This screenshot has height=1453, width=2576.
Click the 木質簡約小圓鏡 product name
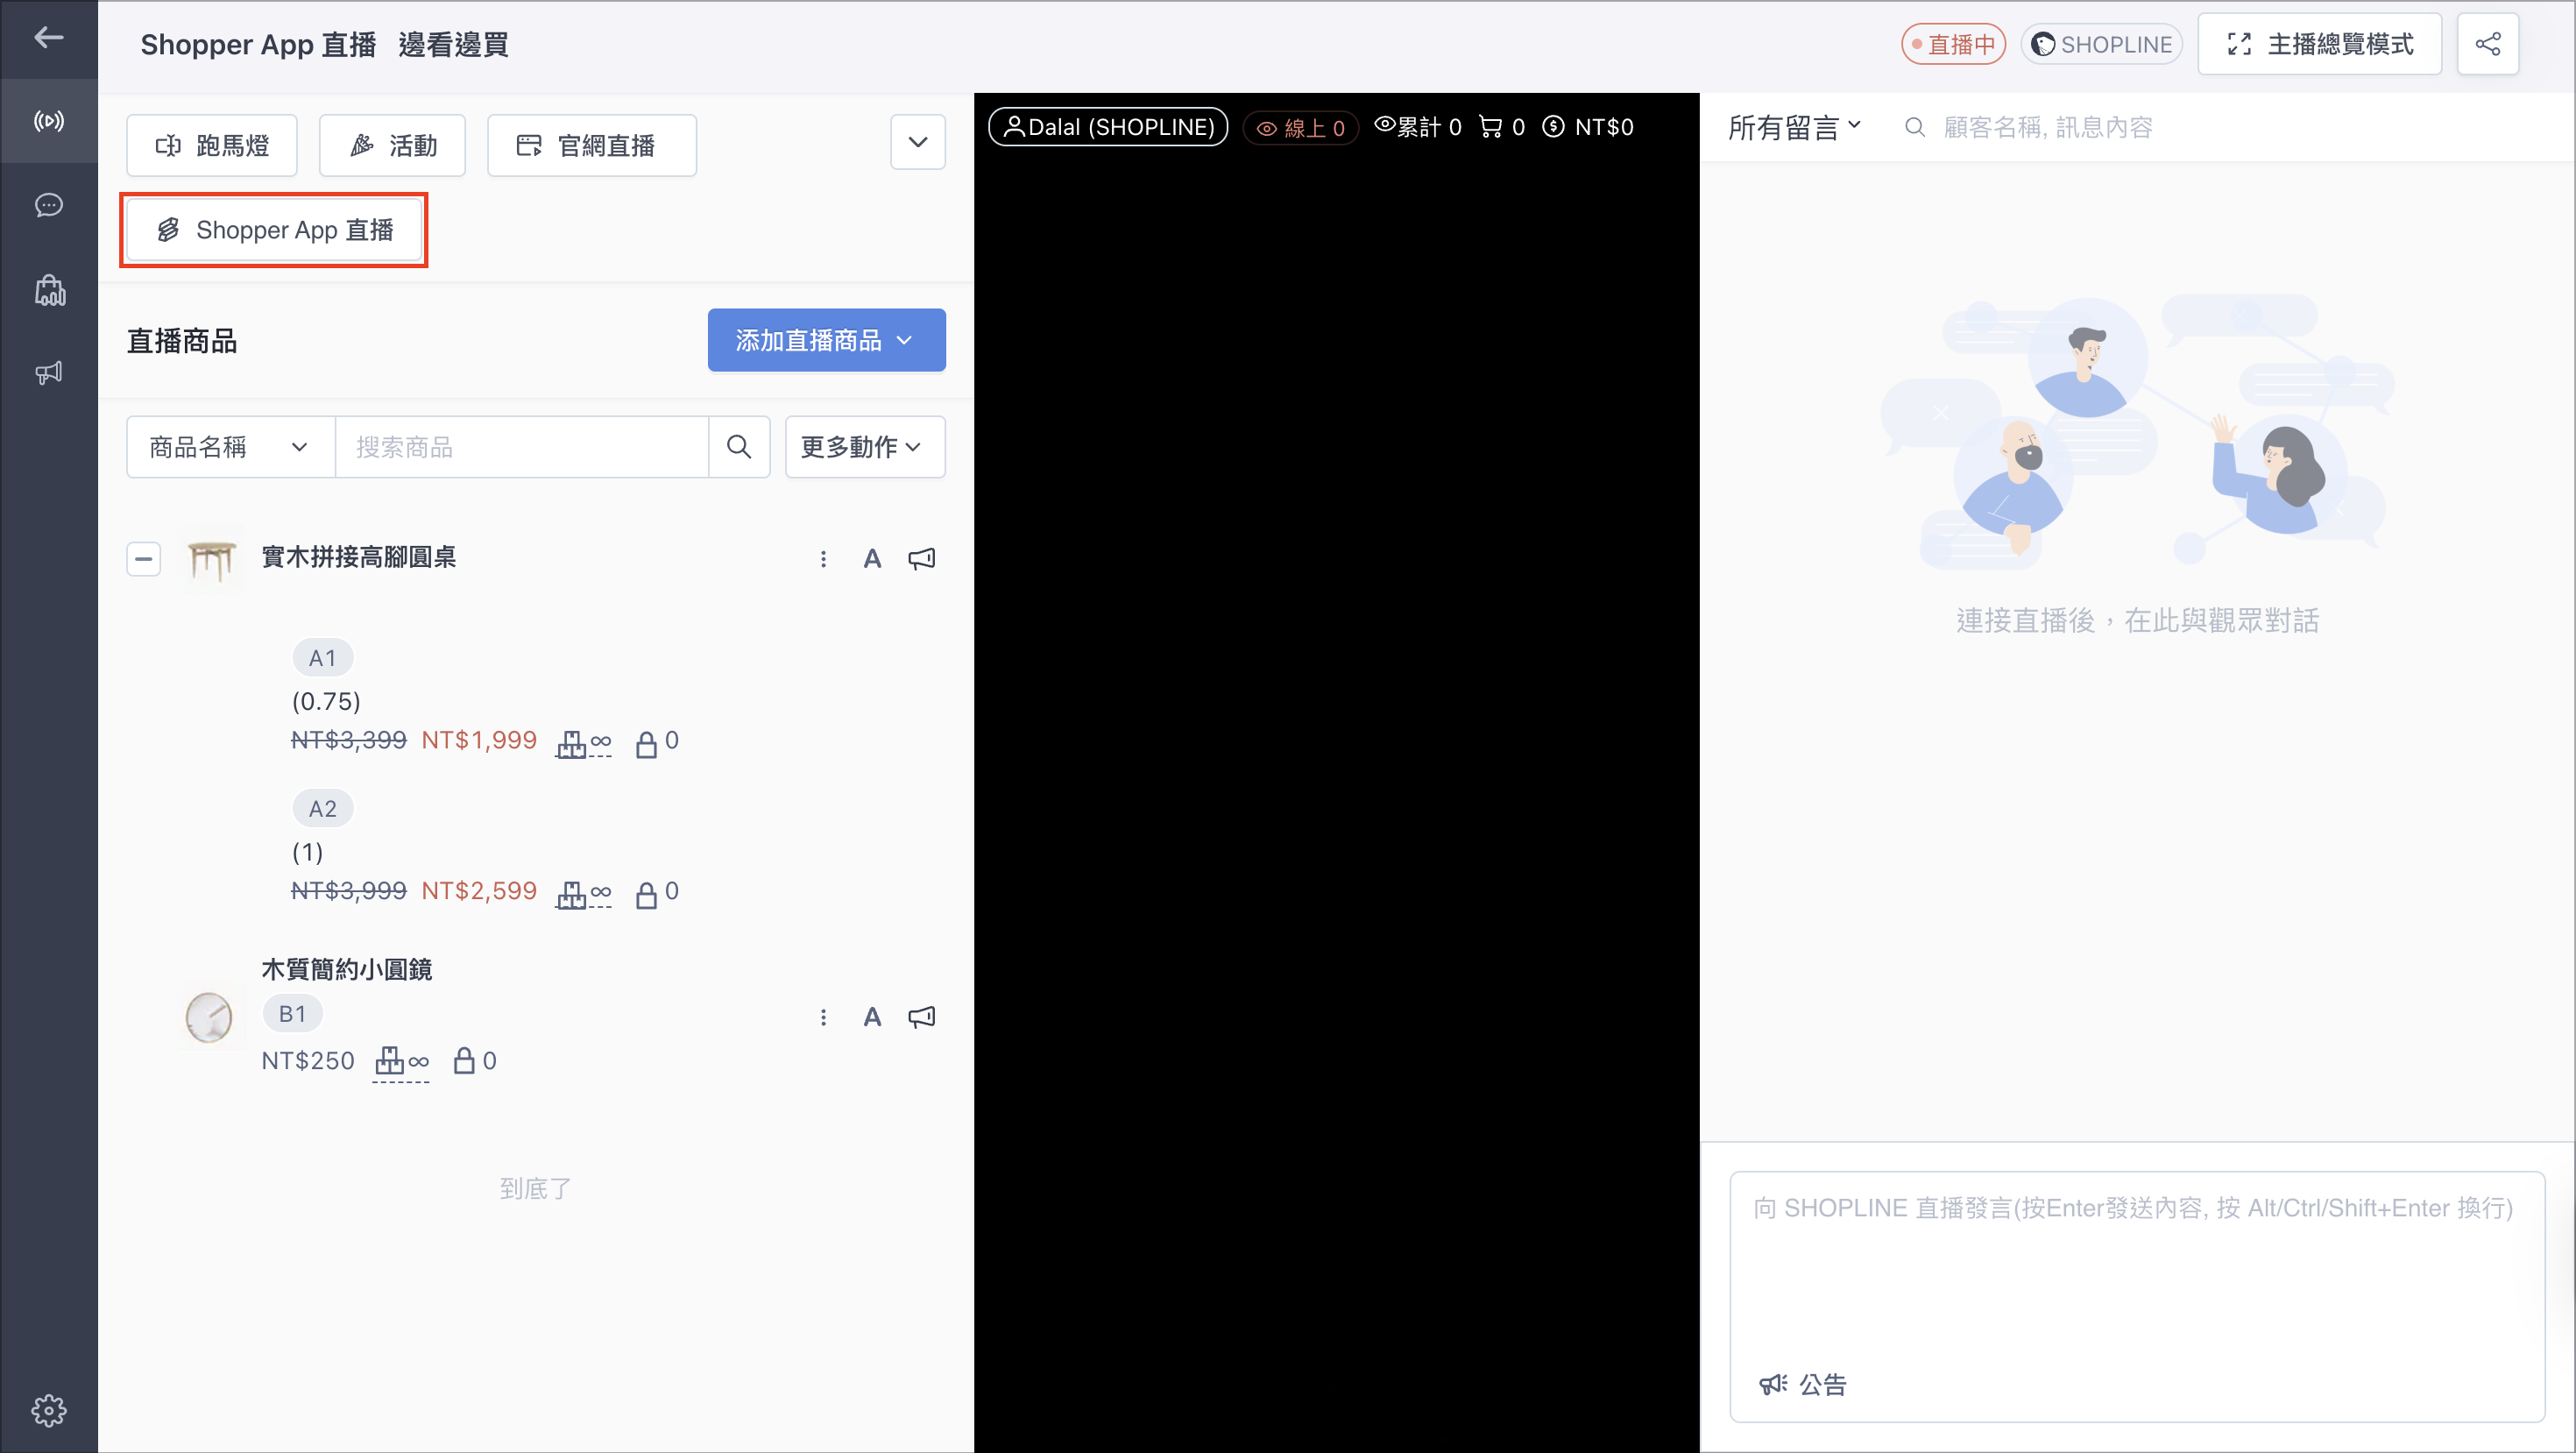(347, 969)
